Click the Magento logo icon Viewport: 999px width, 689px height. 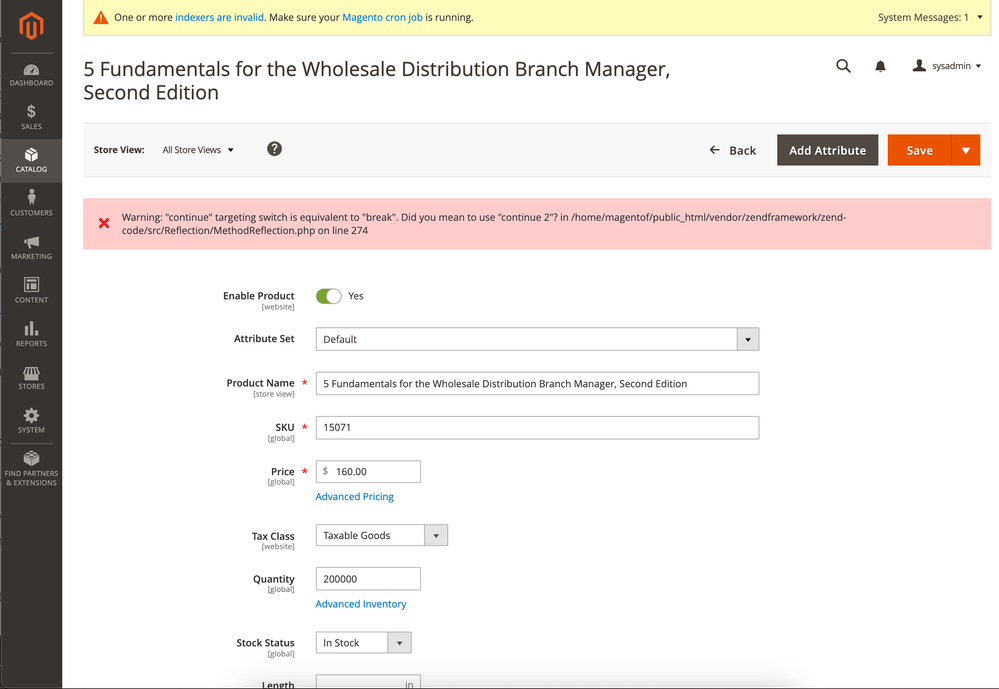click(31, 27)
